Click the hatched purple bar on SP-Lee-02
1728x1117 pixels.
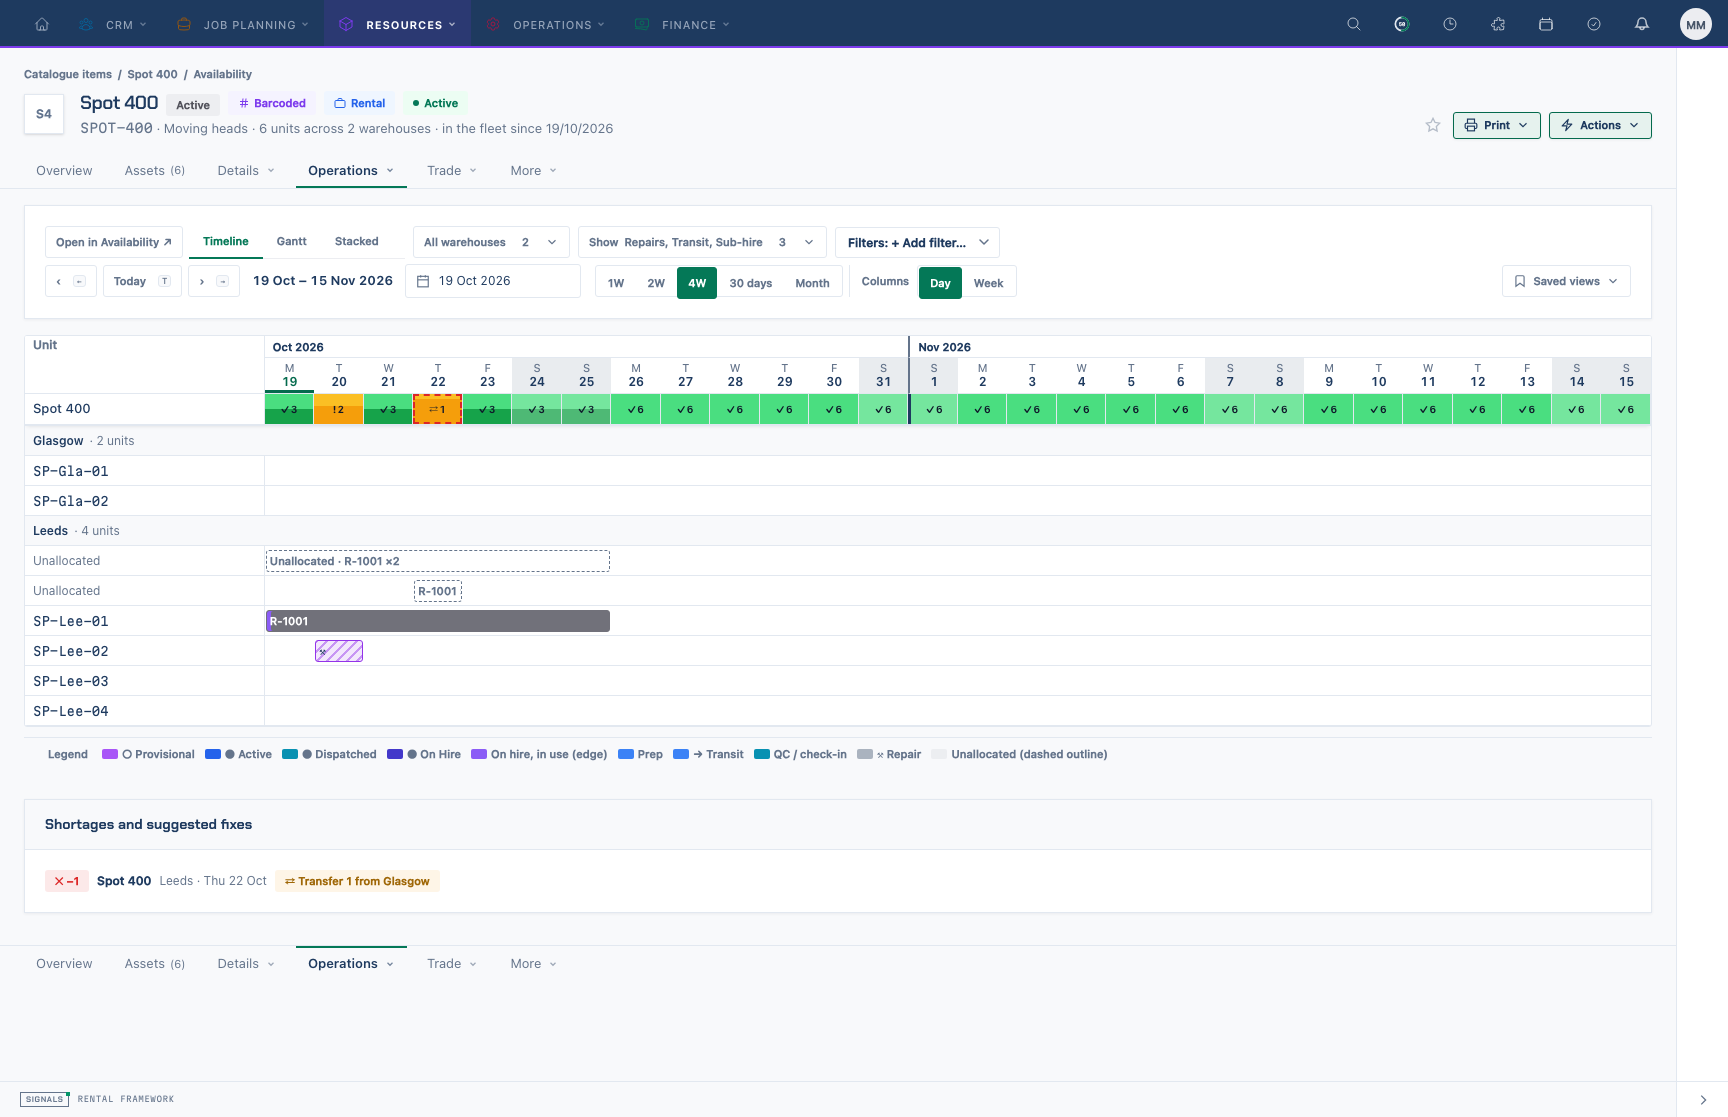click(x=339, y=651)
